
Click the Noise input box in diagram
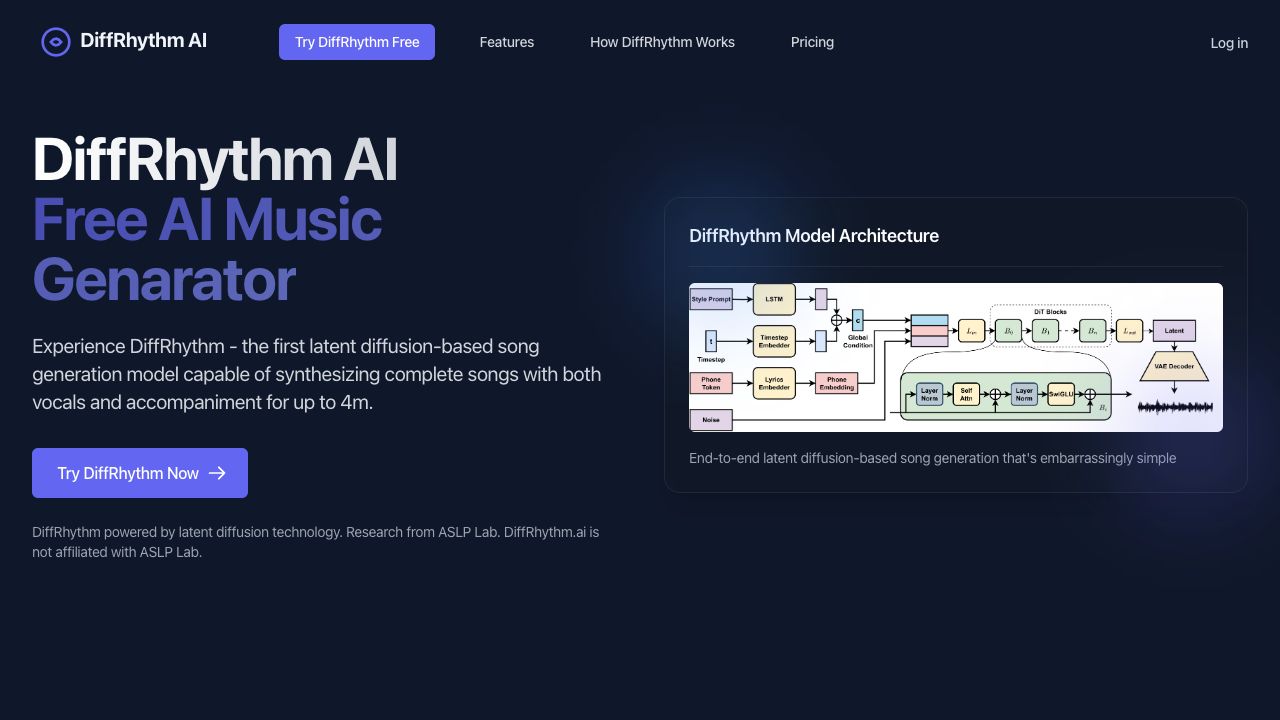711,420
